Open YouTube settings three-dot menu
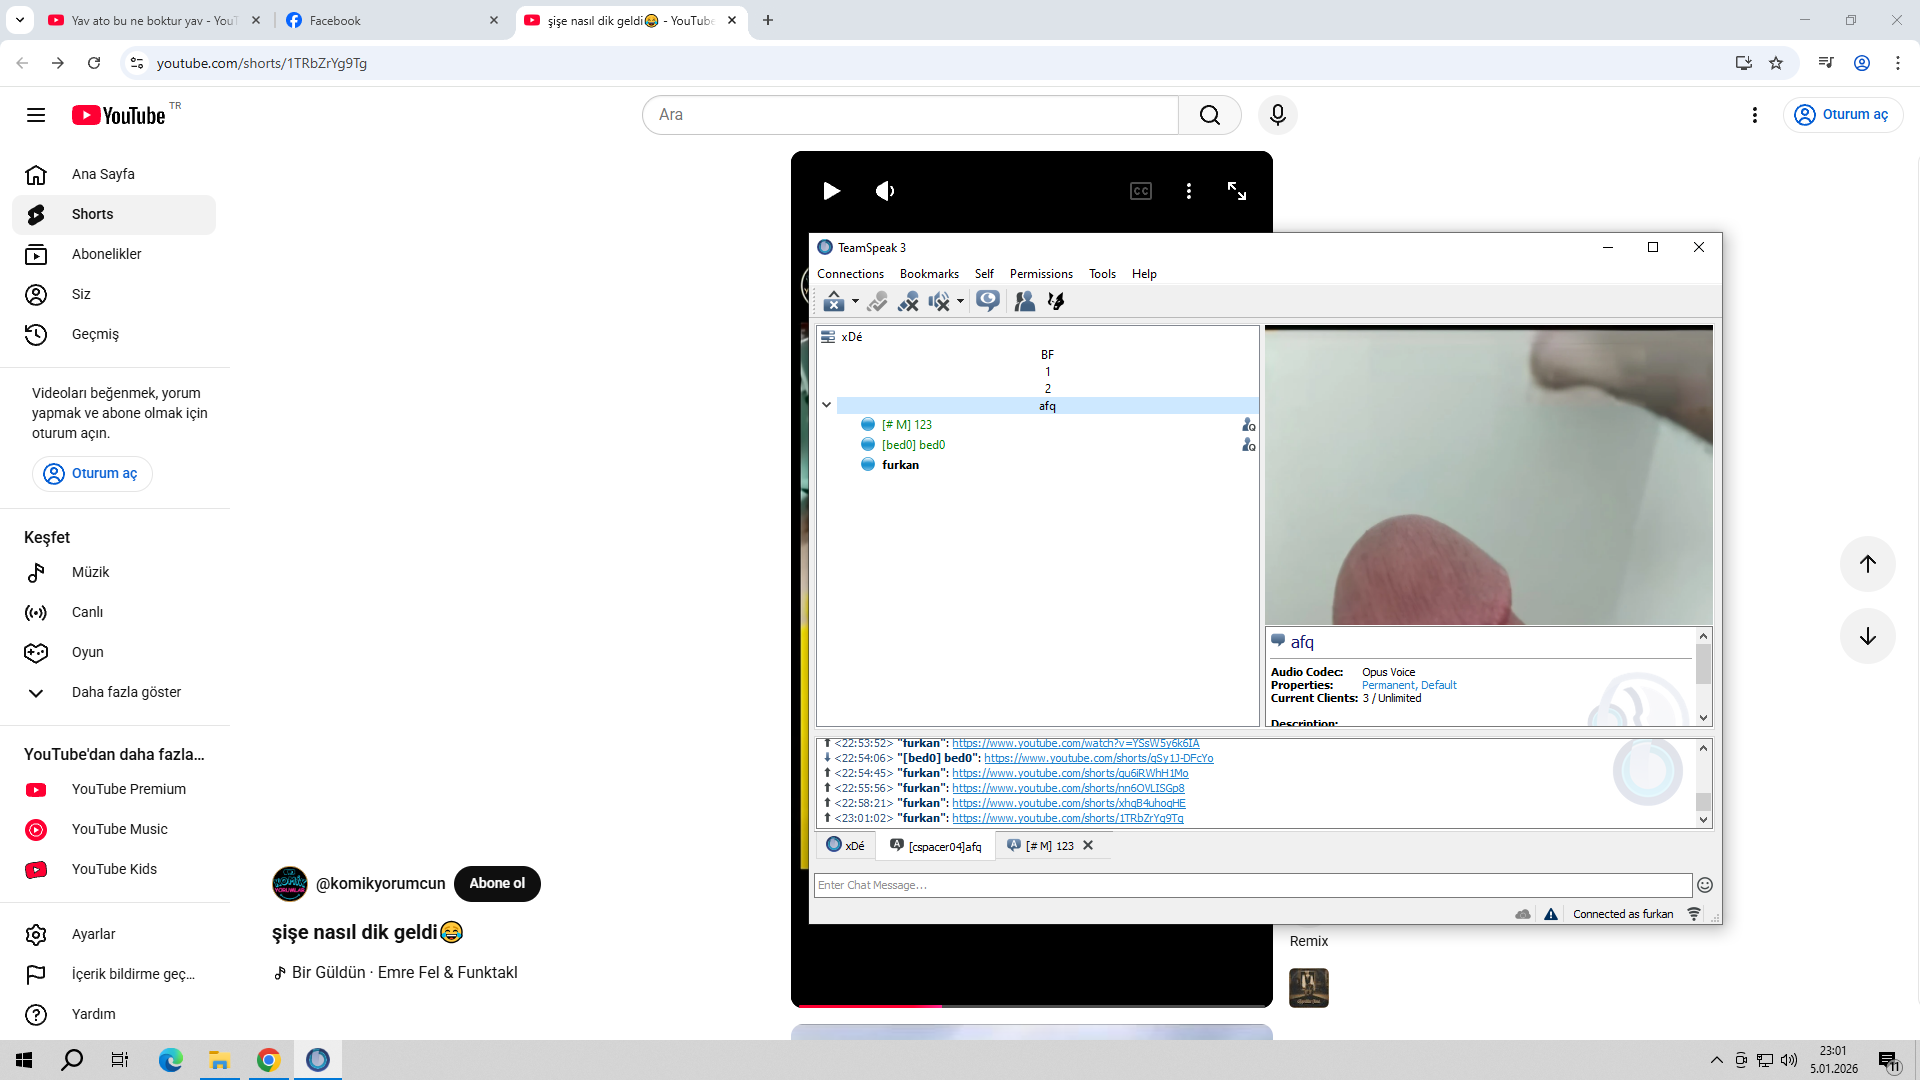 [1755, 115]
